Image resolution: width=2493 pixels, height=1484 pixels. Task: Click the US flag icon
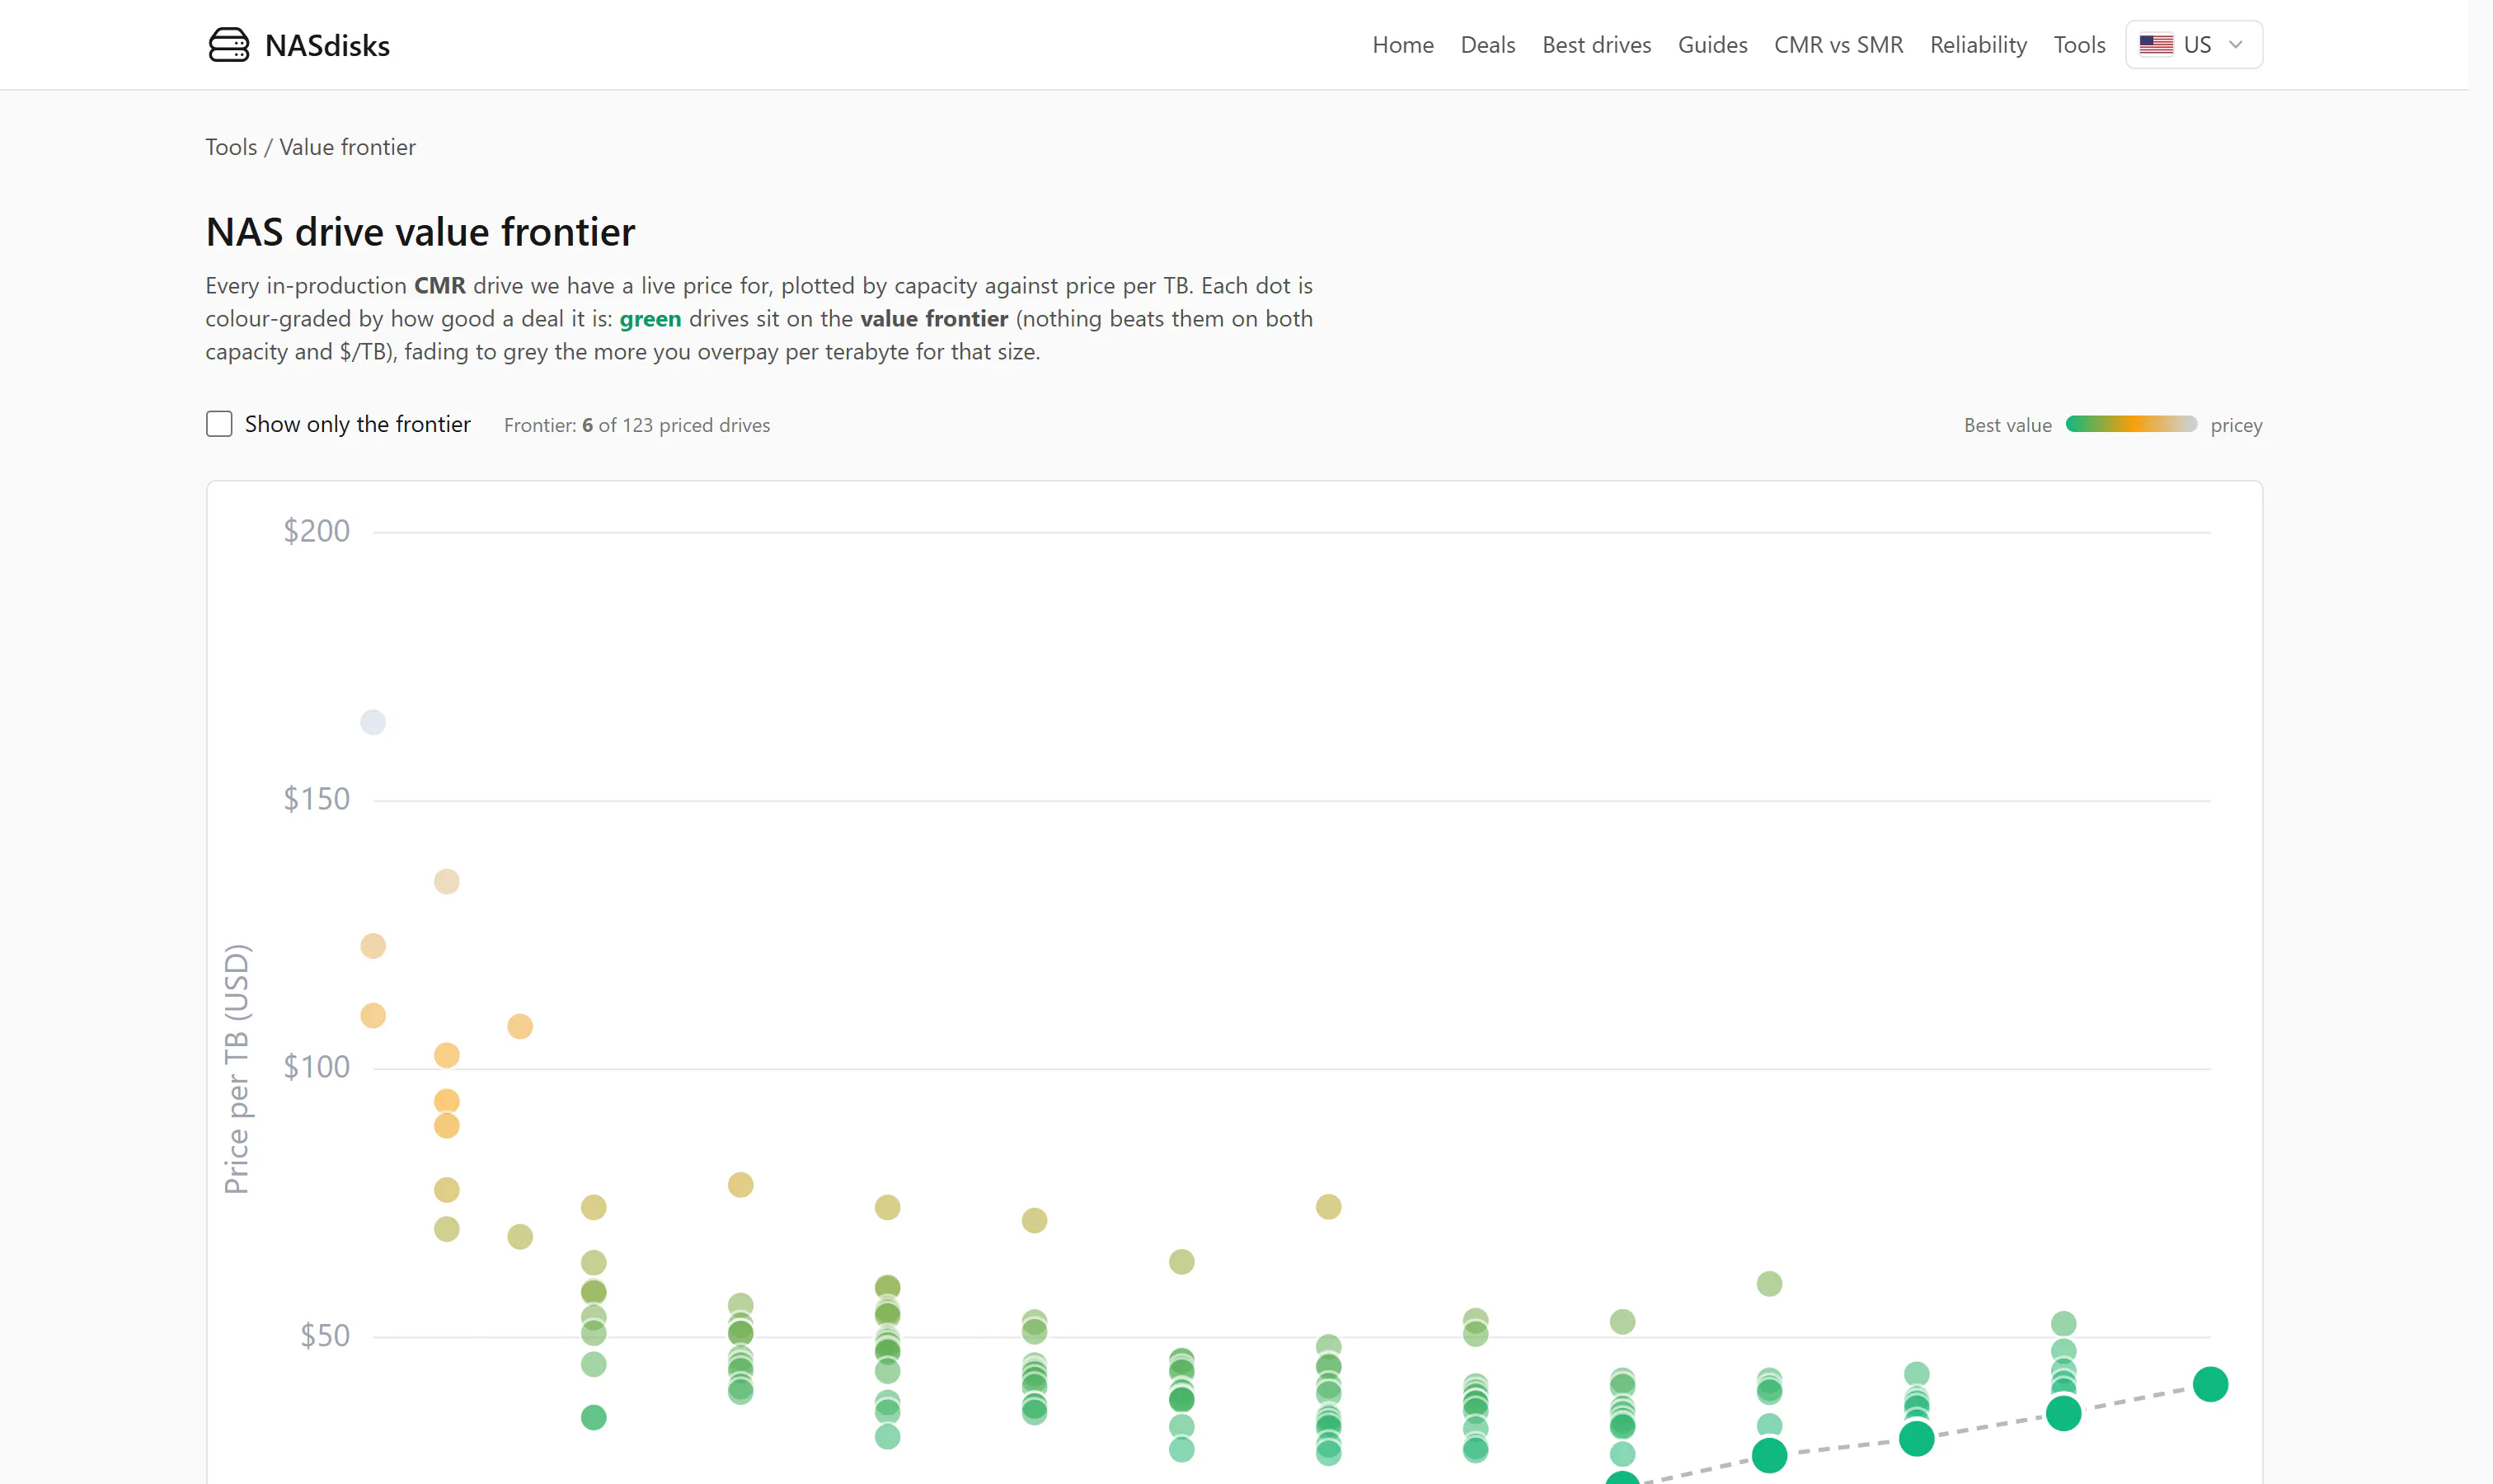(x=2156, y=45)
